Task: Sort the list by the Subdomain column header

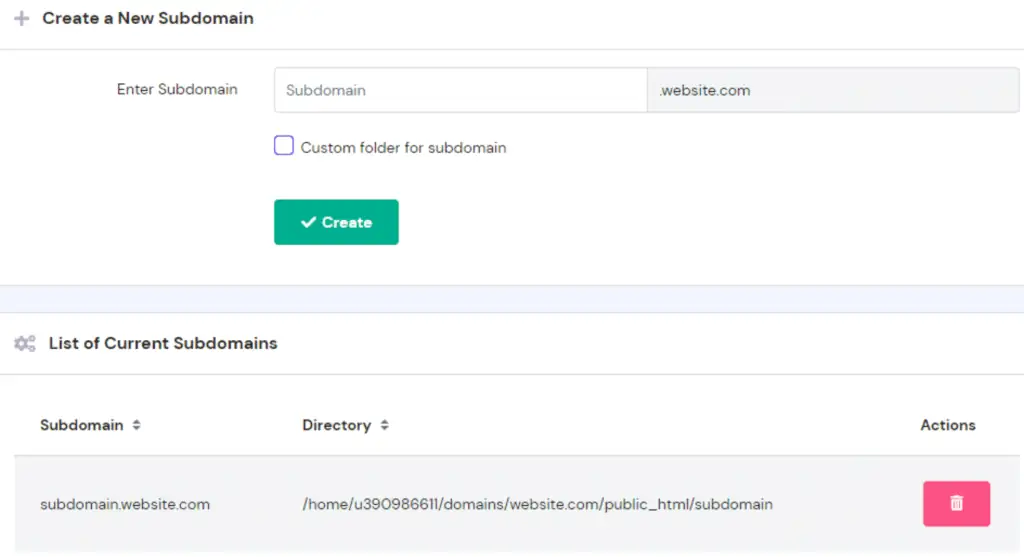Action: (82, 425)
